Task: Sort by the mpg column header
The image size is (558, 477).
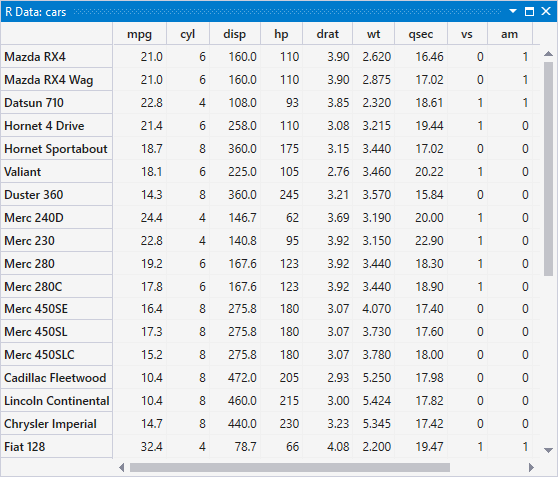Action: tap(140, 34)
